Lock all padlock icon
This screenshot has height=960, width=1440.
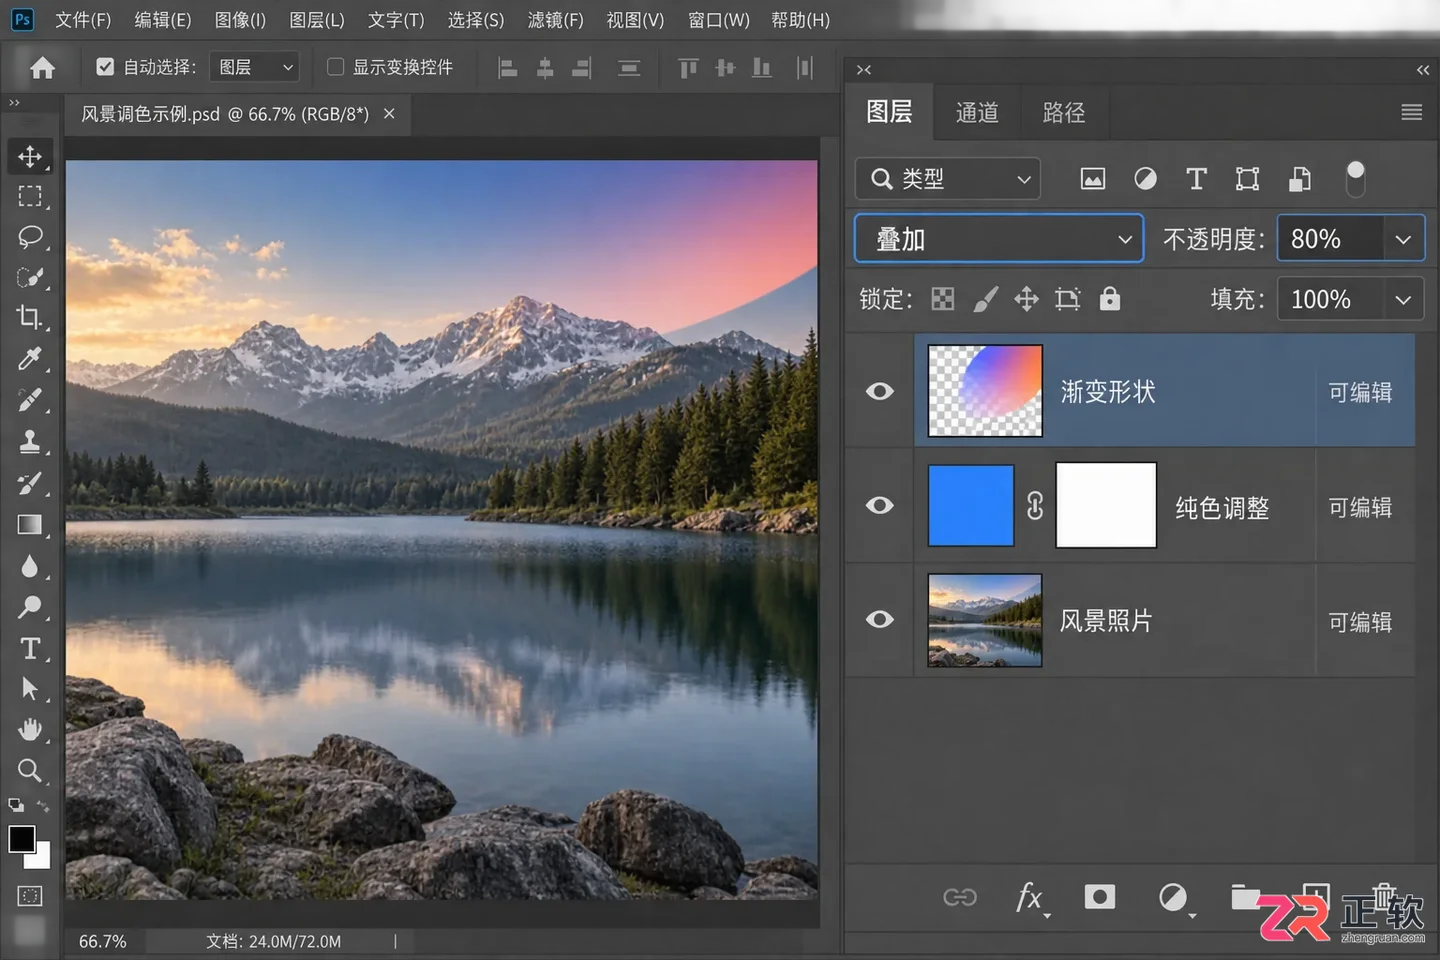click(x=1110, y=299)
